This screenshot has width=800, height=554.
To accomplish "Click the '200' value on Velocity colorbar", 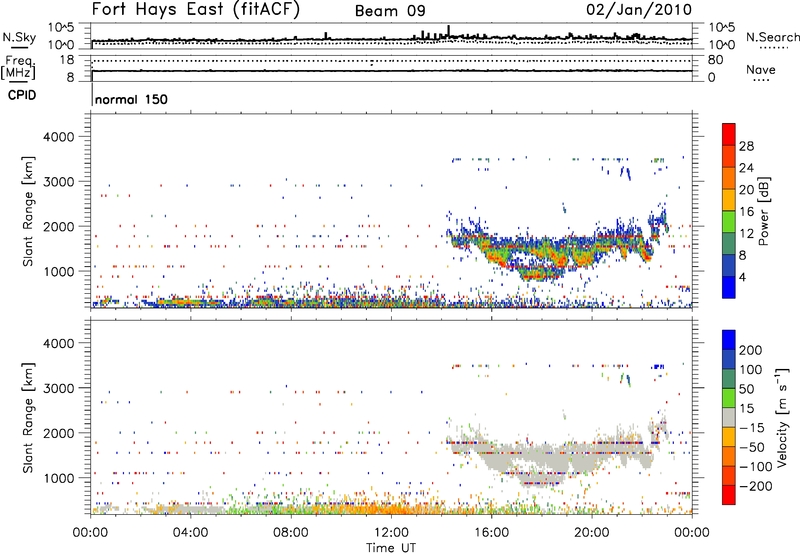I will coord(751,350).
